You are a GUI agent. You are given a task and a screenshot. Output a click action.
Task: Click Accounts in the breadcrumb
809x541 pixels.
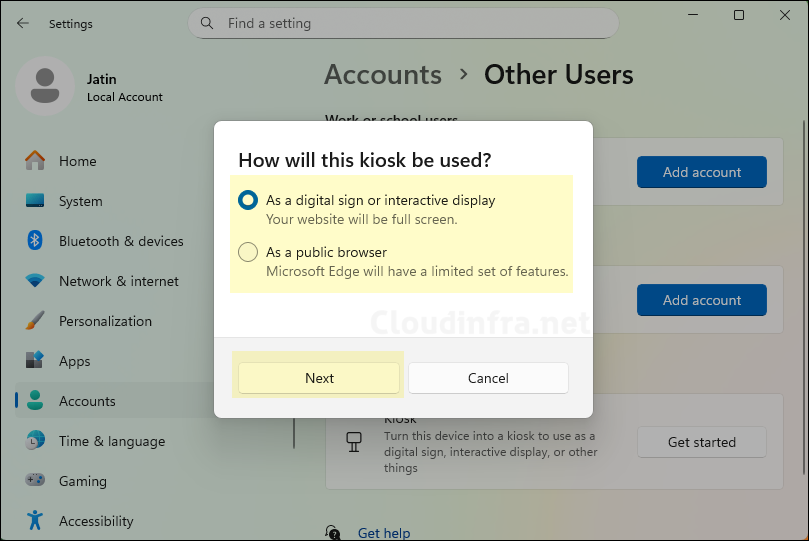[x=383, y=75]
